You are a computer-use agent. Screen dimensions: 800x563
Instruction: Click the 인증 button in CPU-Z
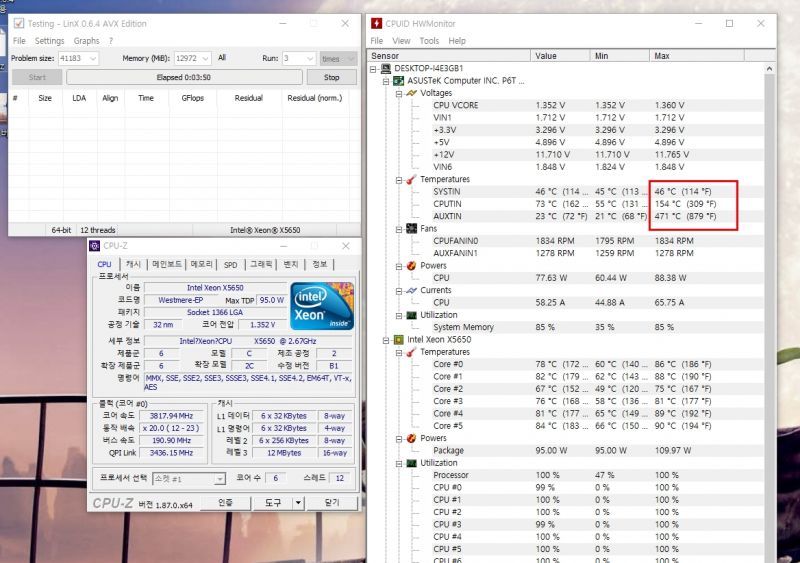tap(226, 503)
